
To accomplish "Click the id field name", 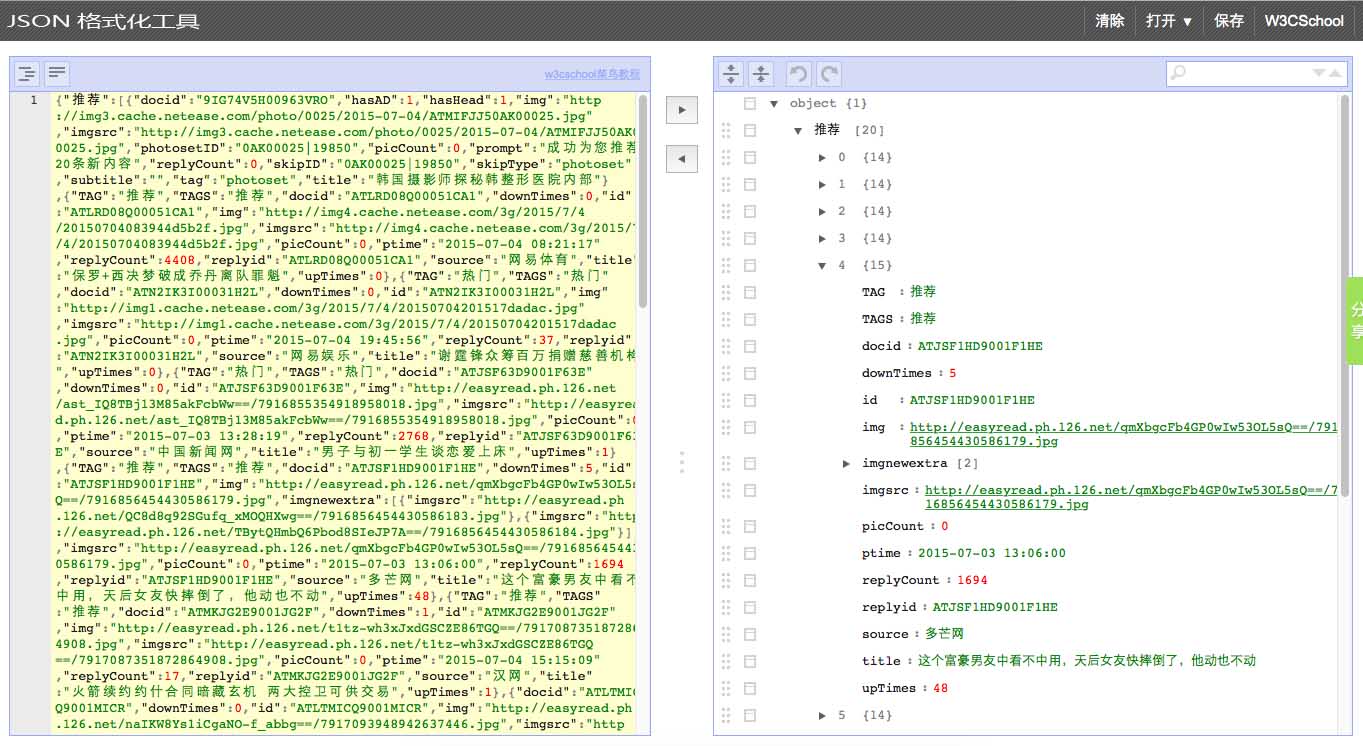I will tap(869, 400).
